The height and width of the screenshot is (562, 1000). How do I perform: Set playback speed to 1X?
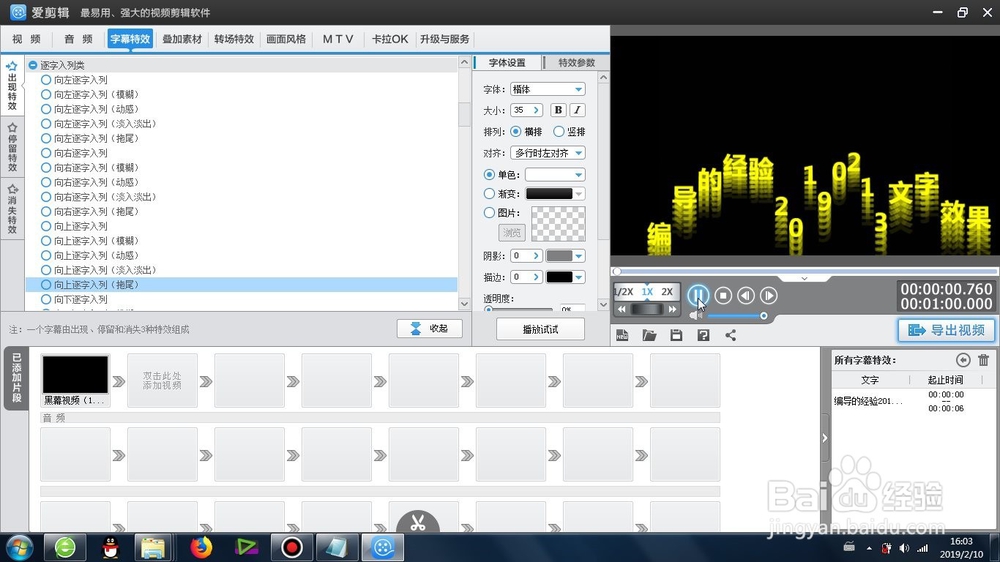[647, 292]
